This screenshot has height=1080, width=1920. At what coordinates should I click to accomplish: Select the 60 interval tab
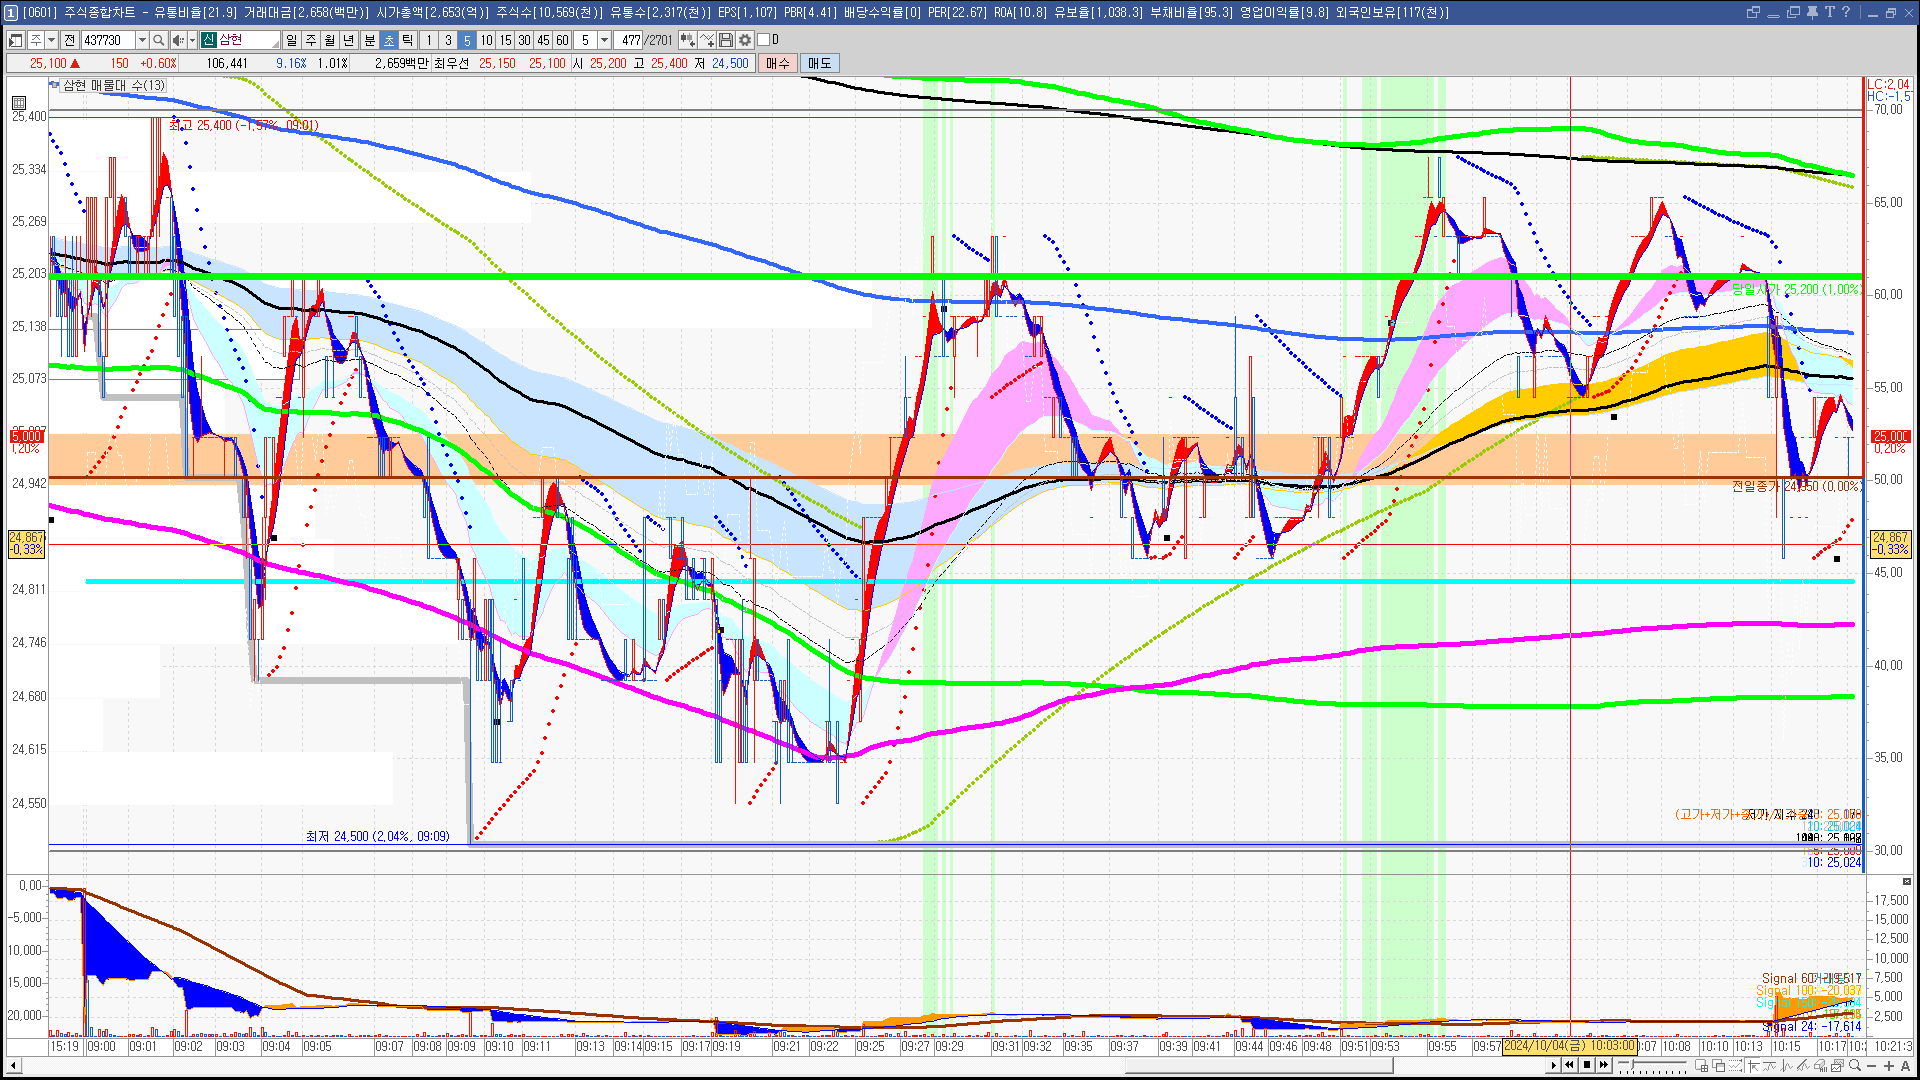pos(562,40)
